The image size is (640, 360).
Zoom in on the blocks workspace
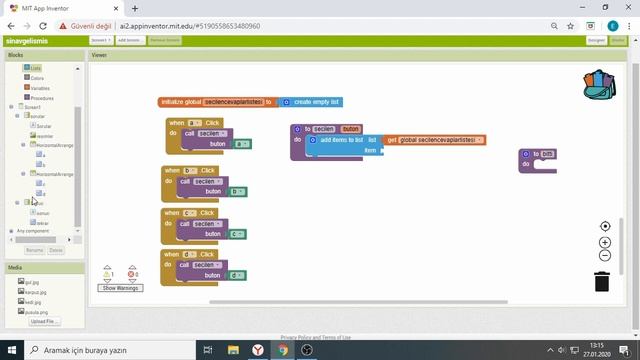[605, 242]
